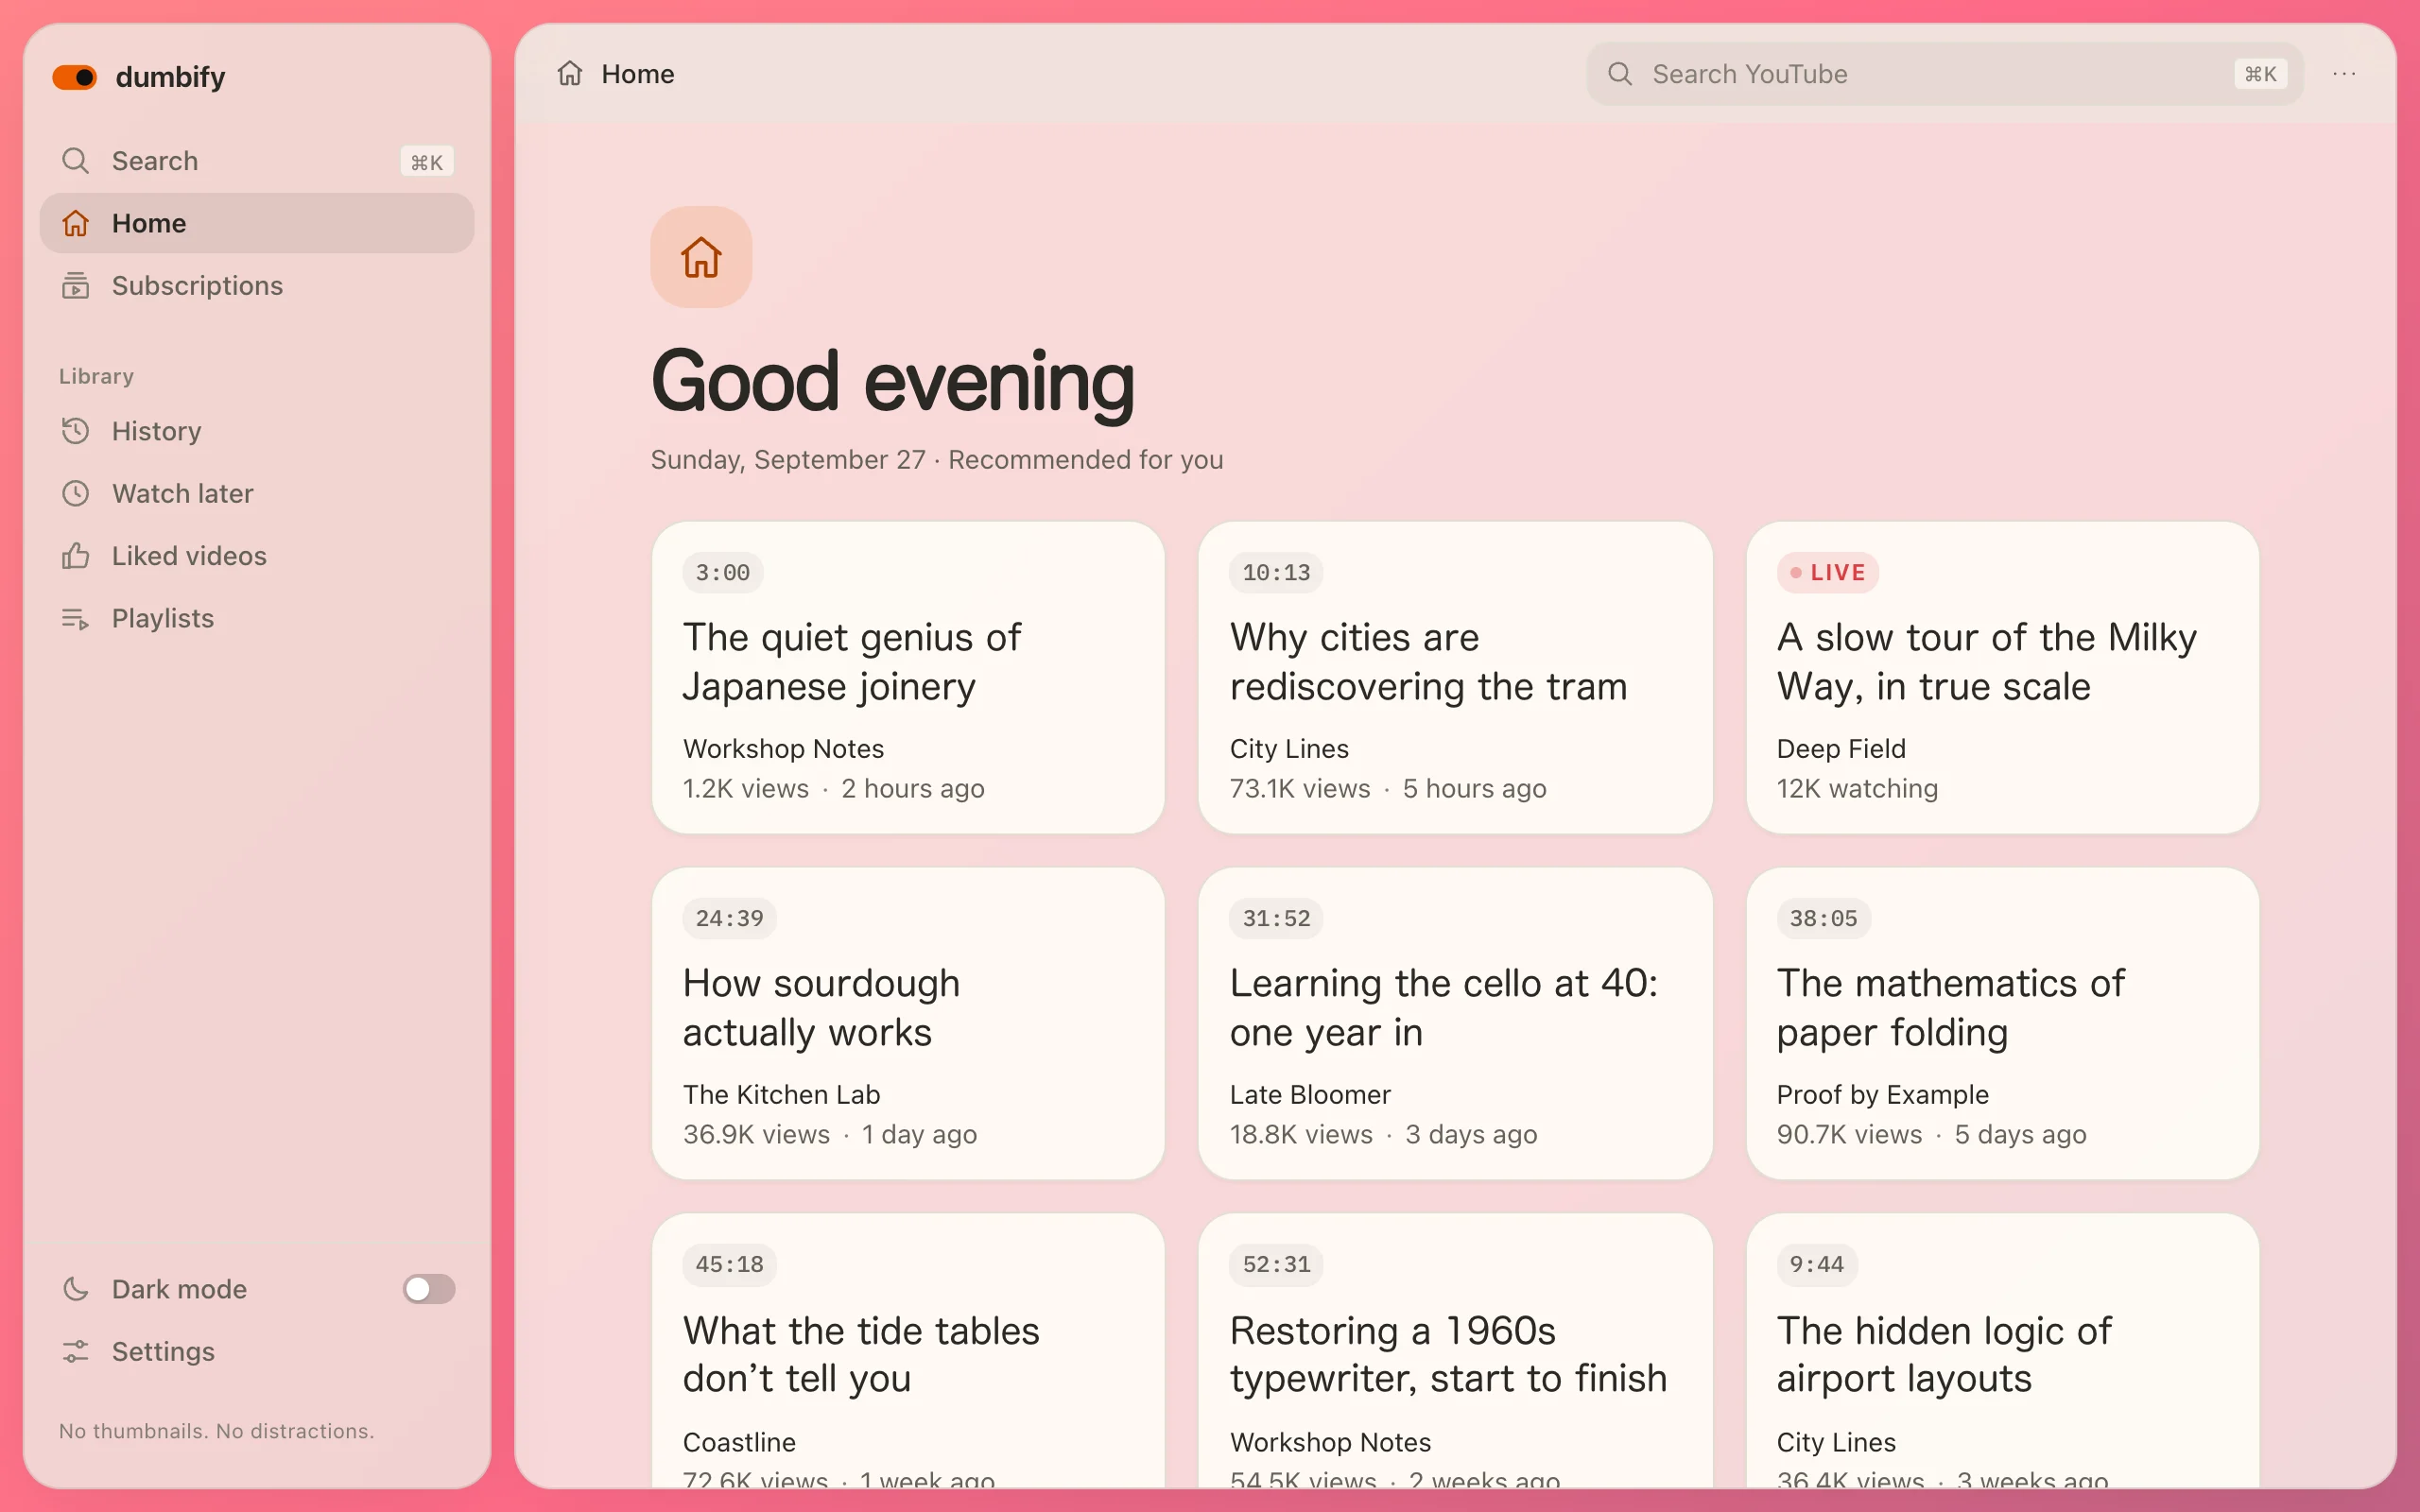
Task: Click the Deep Field channel name
Action: point(1841,748)
